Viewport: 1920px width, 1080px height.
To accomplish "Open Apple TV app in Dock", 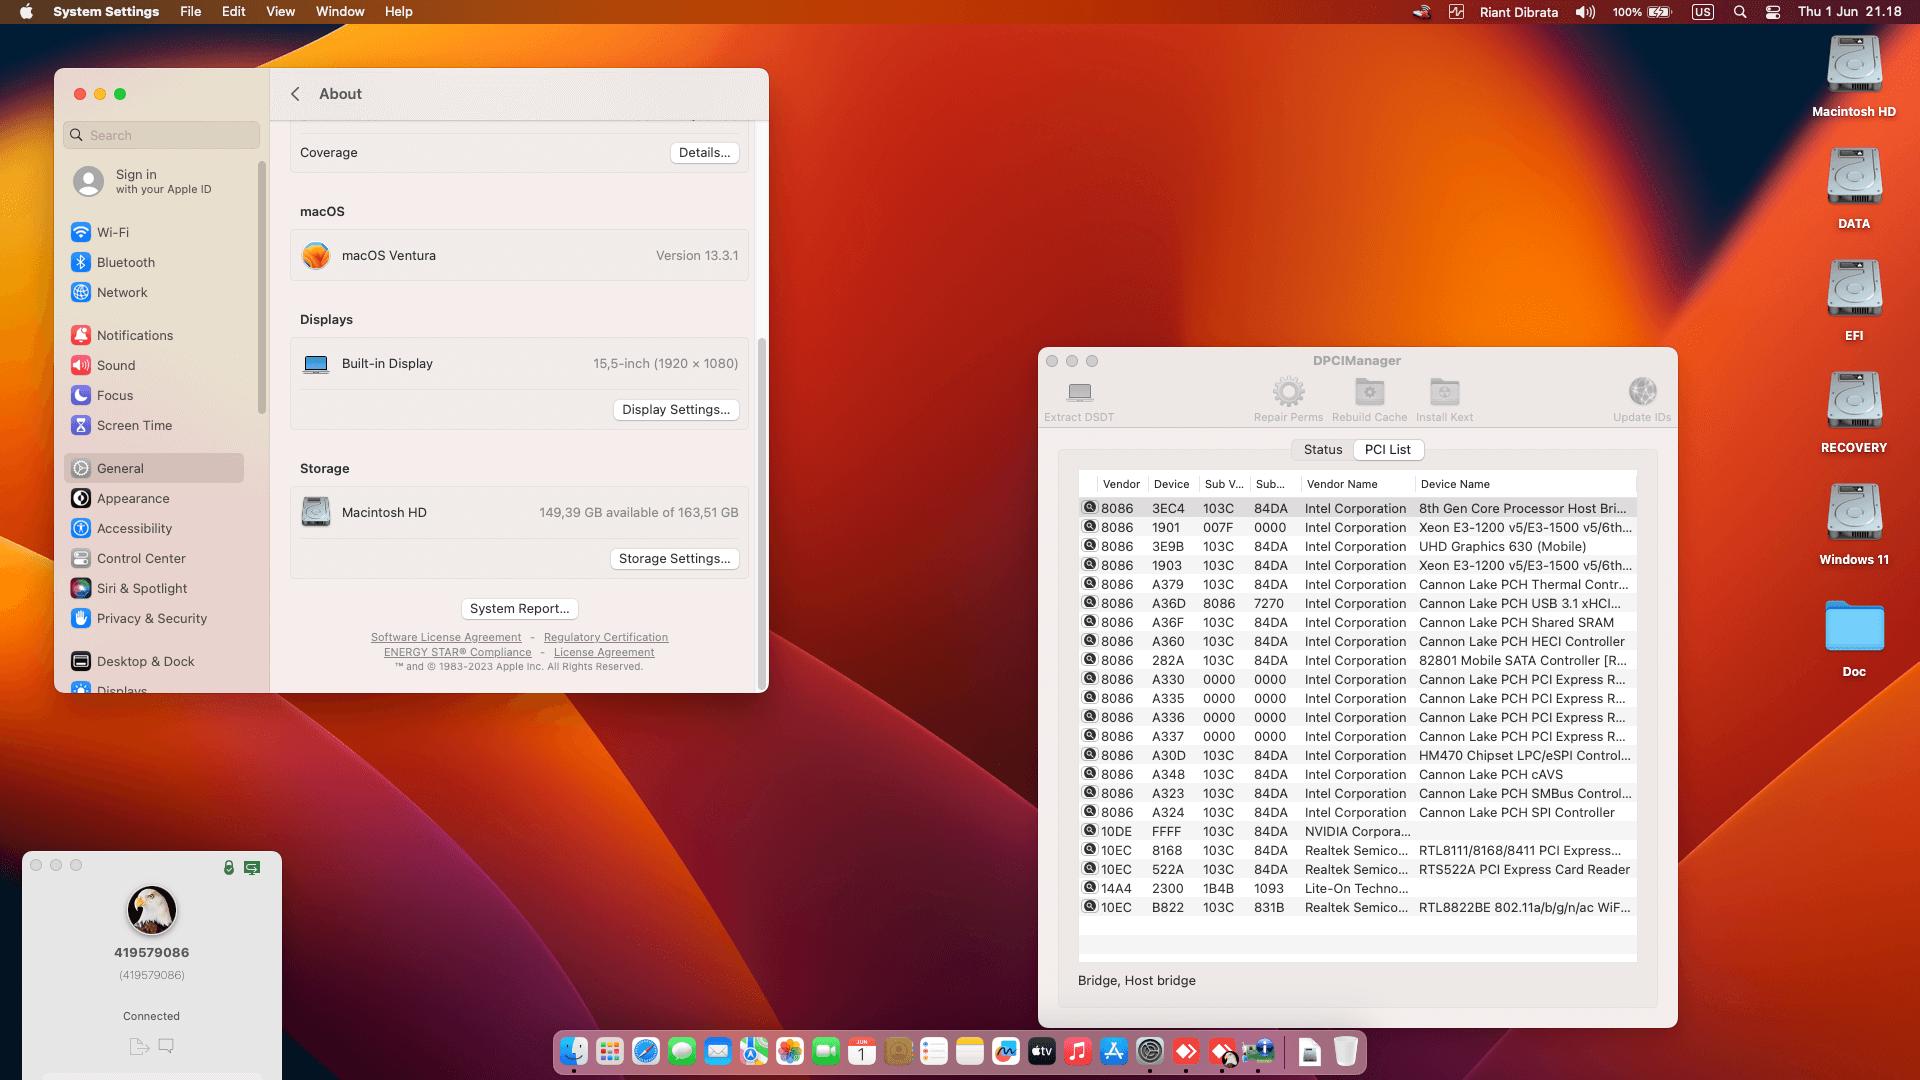I will (1042, 1051).
